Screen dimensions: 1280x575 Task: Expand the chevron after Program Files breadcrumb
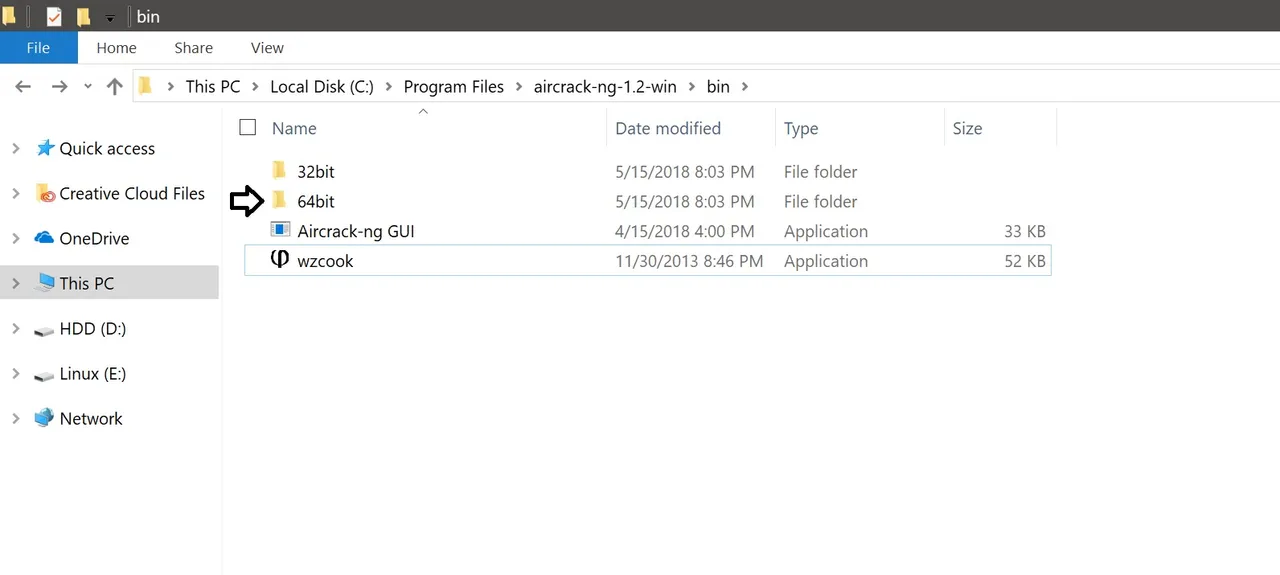click(519, 87)
